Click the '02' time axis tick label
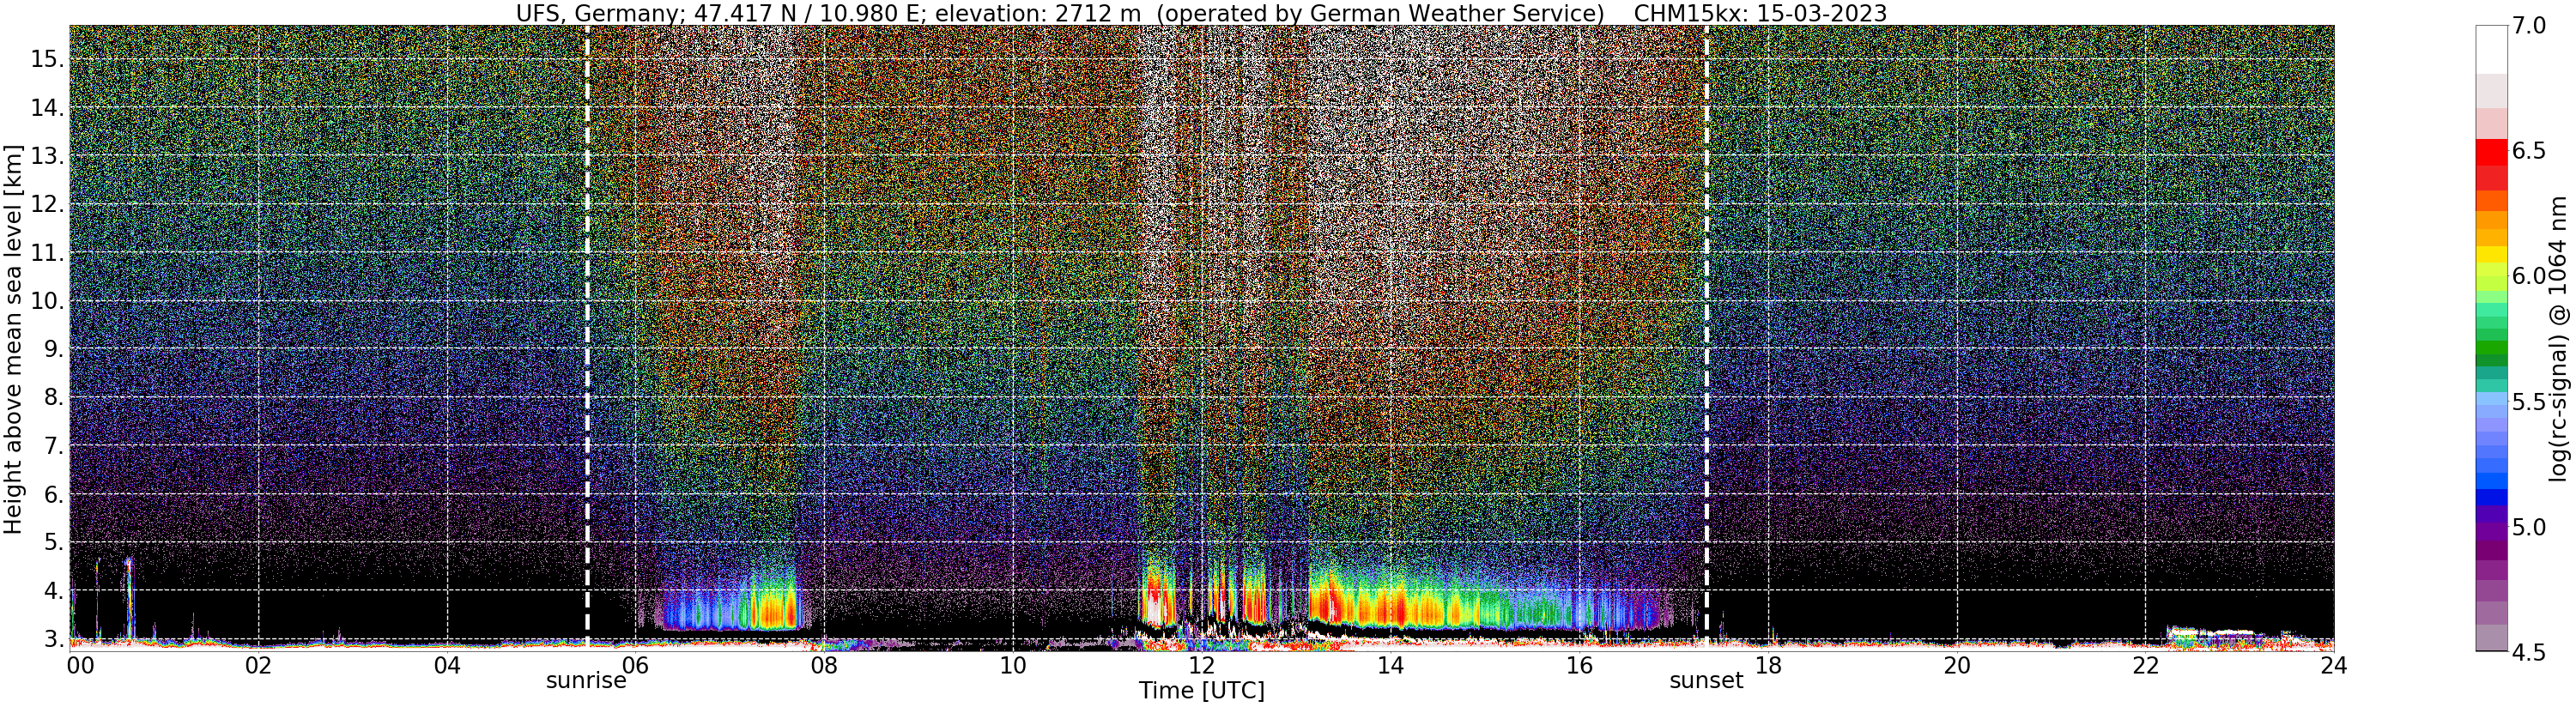2576x707 pixels. pos(259,666)
